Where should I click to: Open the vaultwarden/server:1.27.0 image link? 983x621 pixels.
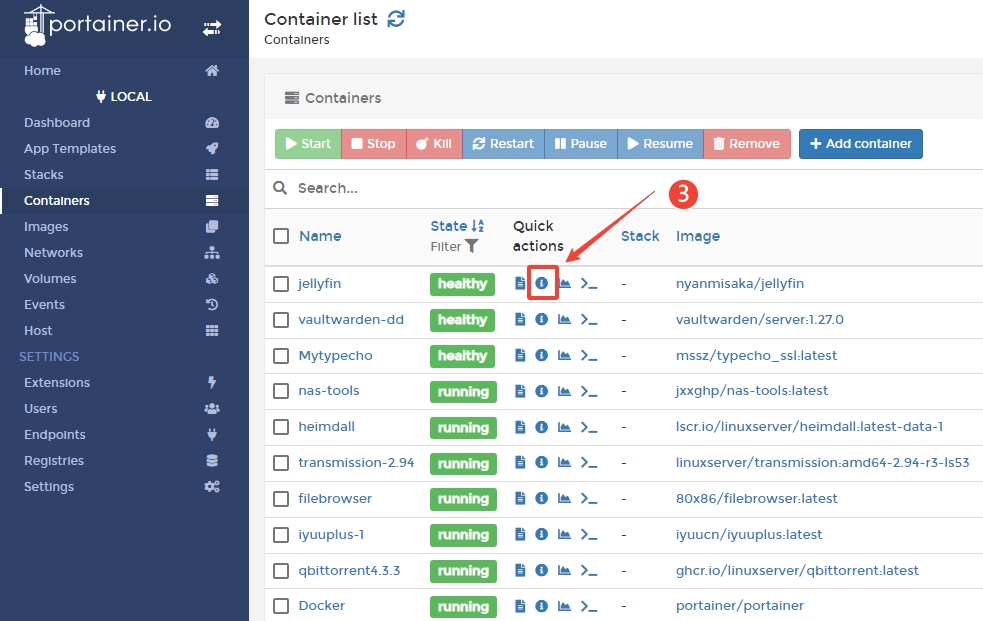760,320
